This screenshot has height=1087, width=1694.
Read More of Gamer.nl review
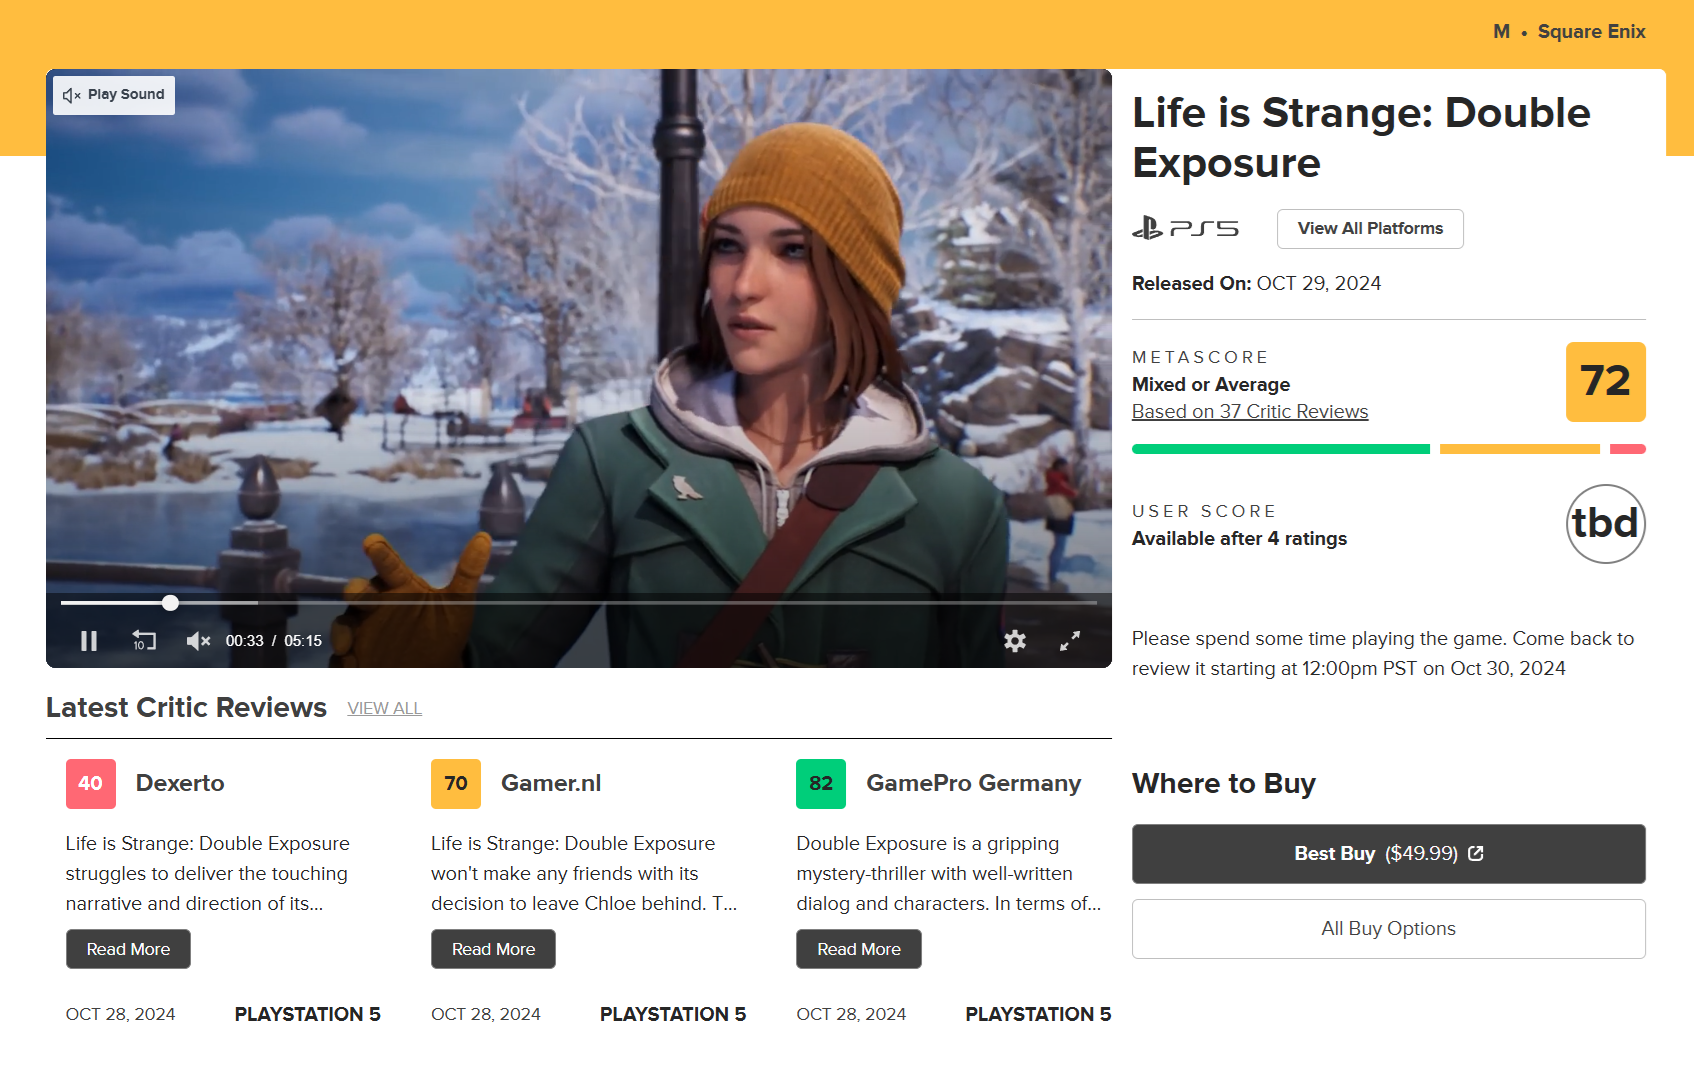coord(493,949)
